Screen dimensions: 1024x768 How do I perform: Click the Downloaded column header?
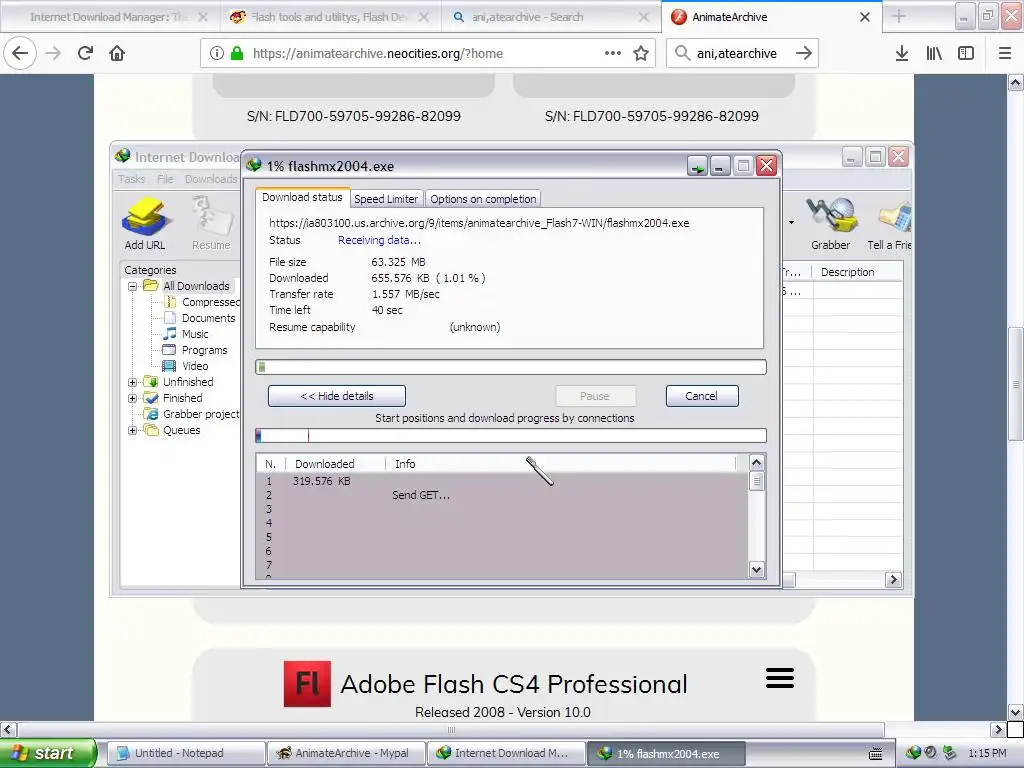coord(336,464)
